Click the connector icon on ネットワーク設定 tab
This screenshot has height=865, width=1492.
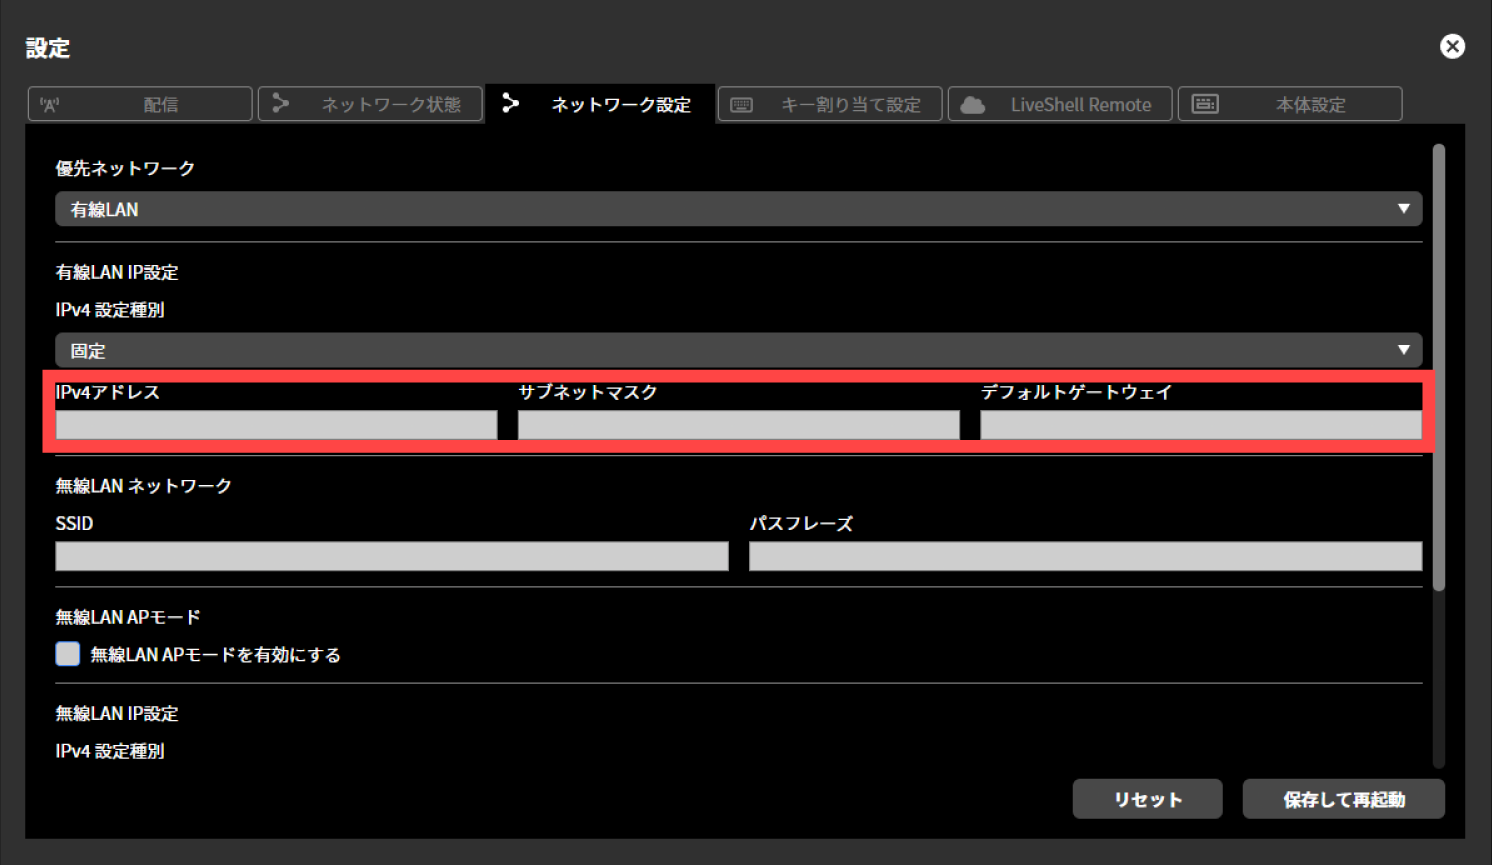tap(511, 104)
